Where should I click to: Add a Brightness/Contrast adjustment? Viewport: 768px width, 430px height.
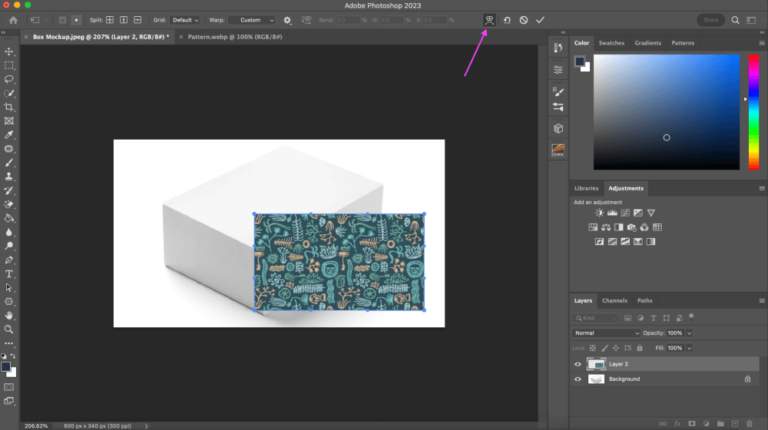click(599, 213)
